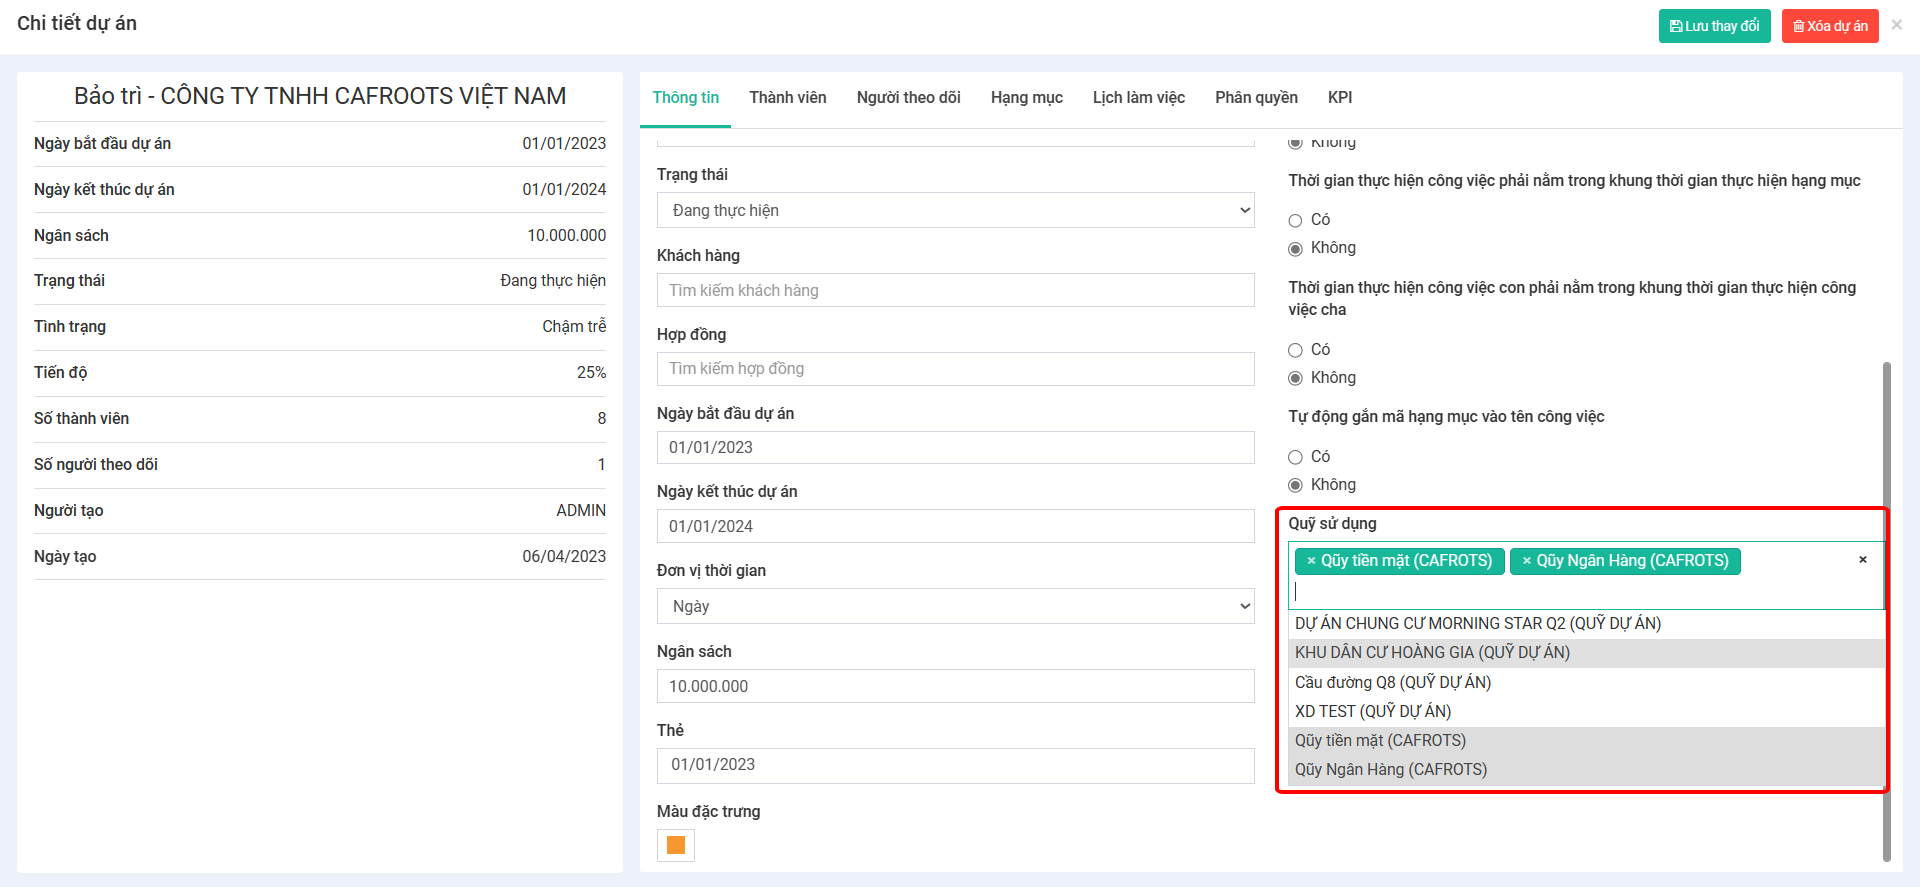Click the Lưu thay đổi save button
Screen dimensions: 1920x887
tap(1714, 26)
